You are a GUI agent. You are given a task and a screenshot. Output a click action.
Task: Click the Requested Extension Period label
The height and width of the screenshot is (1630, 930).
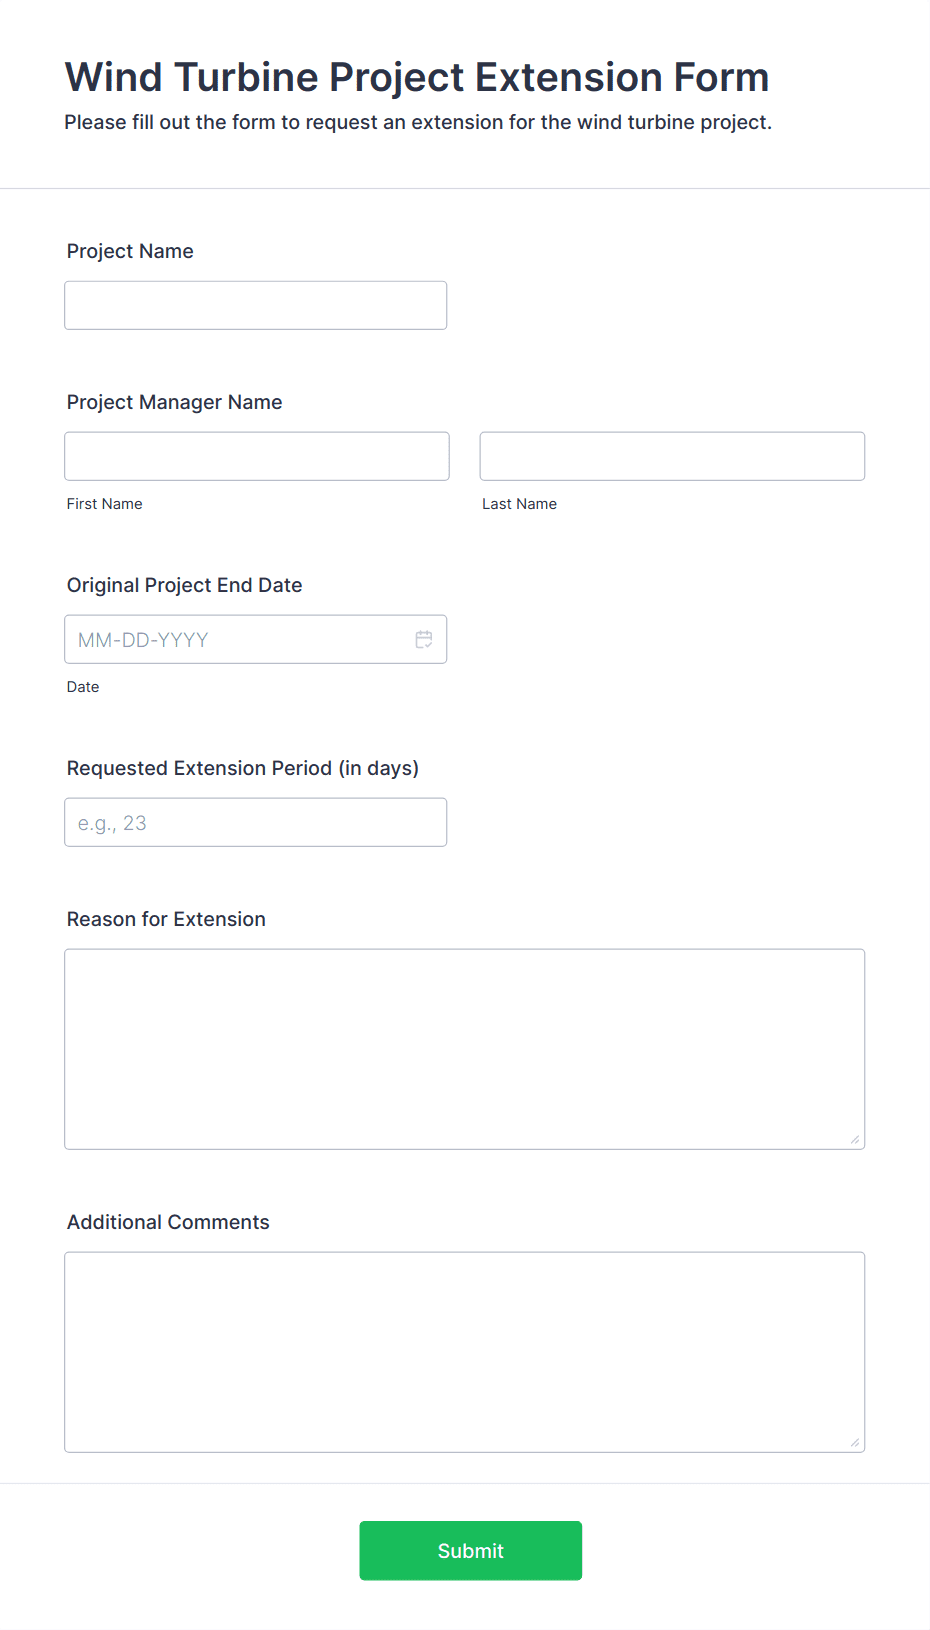(243, 768)
